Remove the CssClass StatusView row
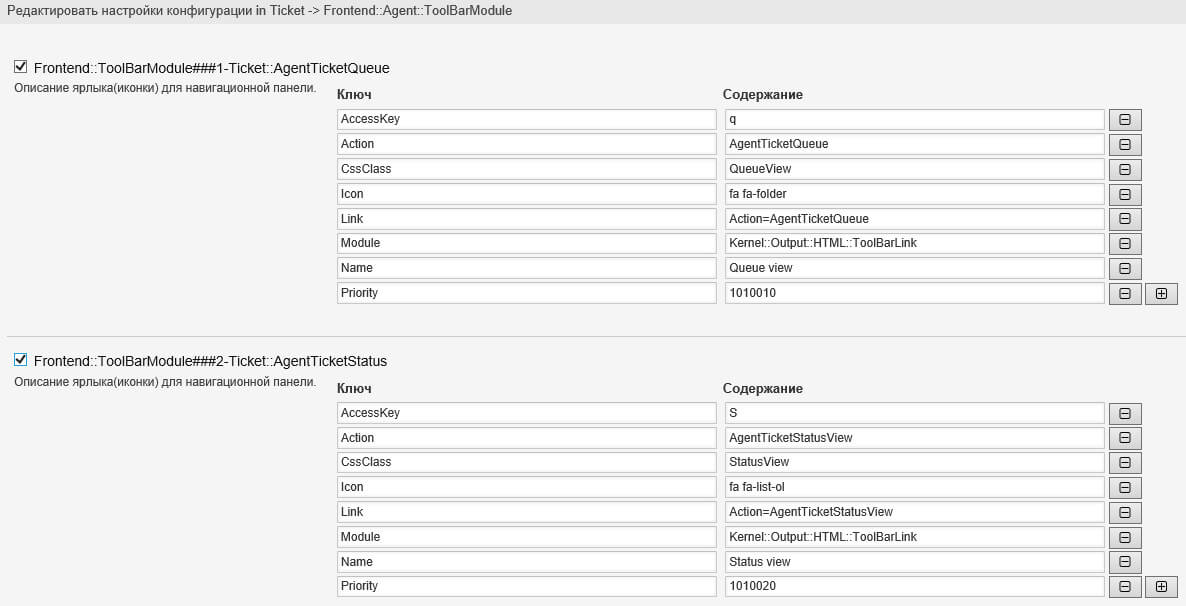This screenshot has width=1186, height=606. [x=1125, y=463]
